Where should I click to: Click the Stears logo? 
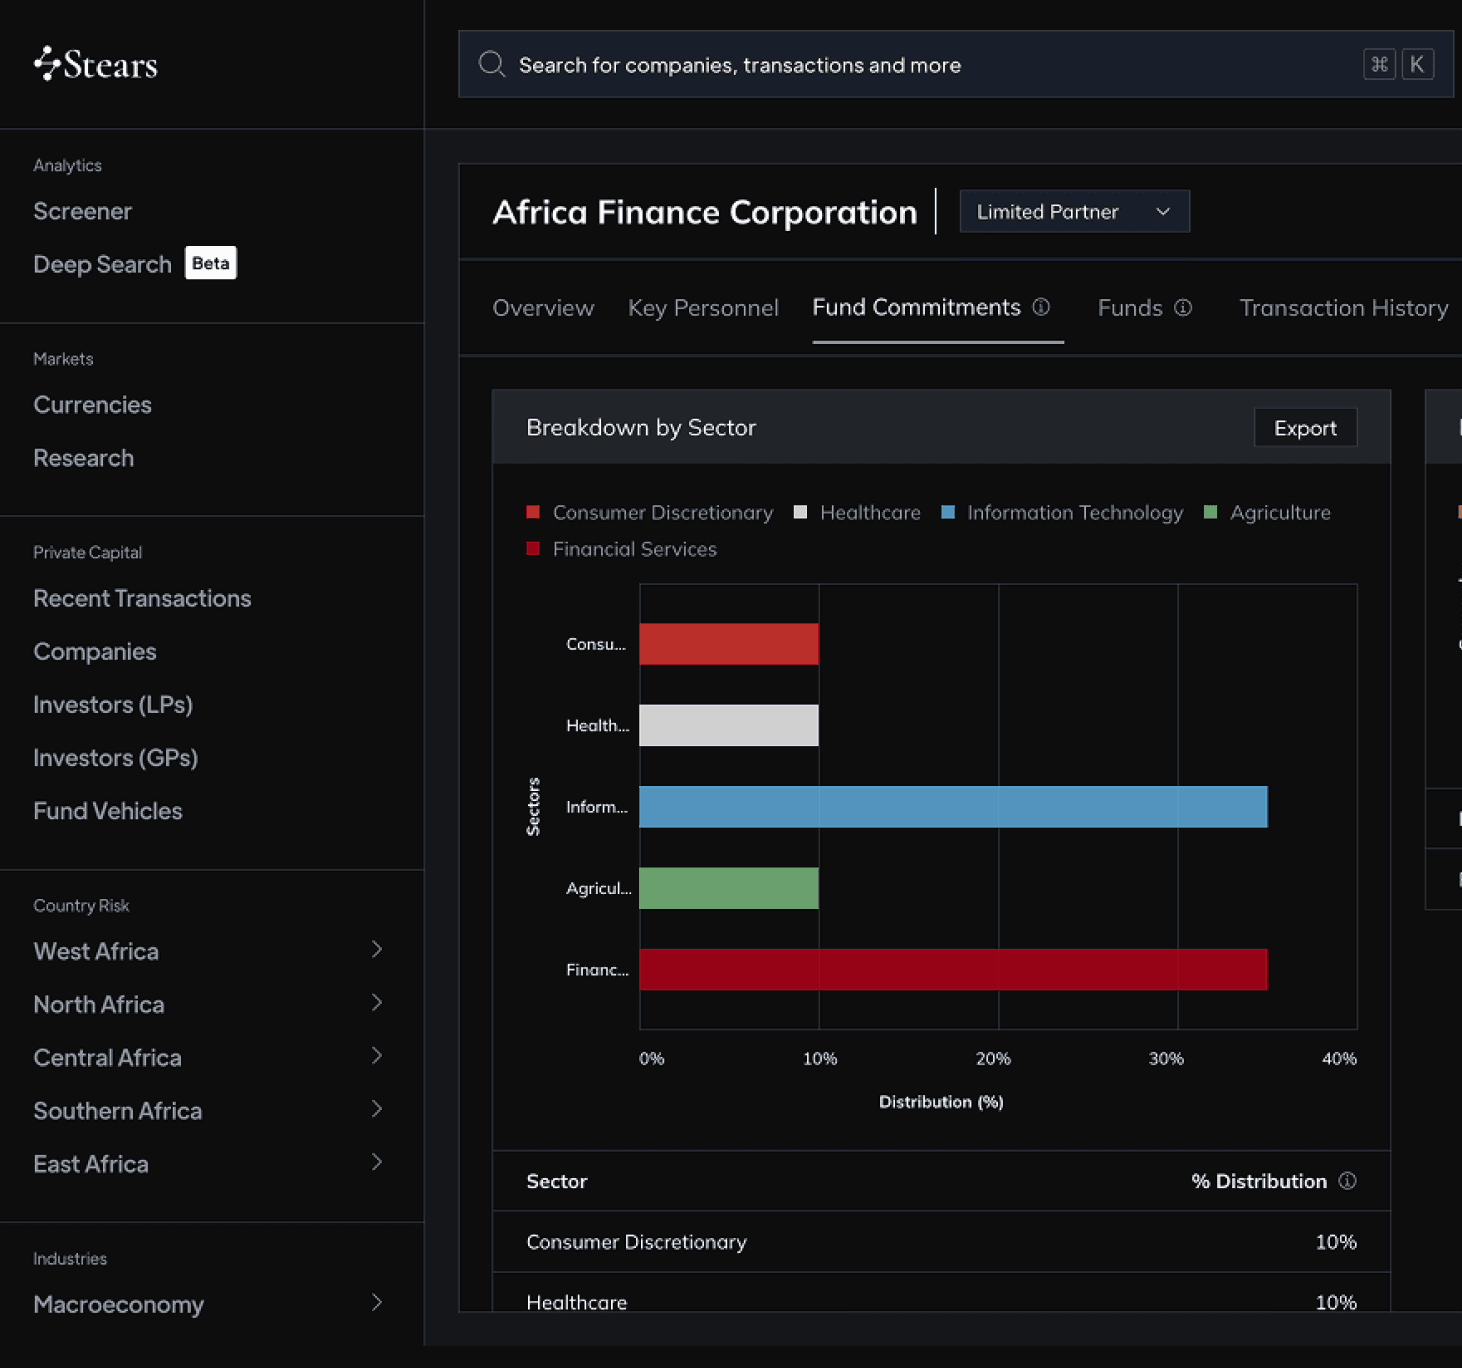click(95, 64)
